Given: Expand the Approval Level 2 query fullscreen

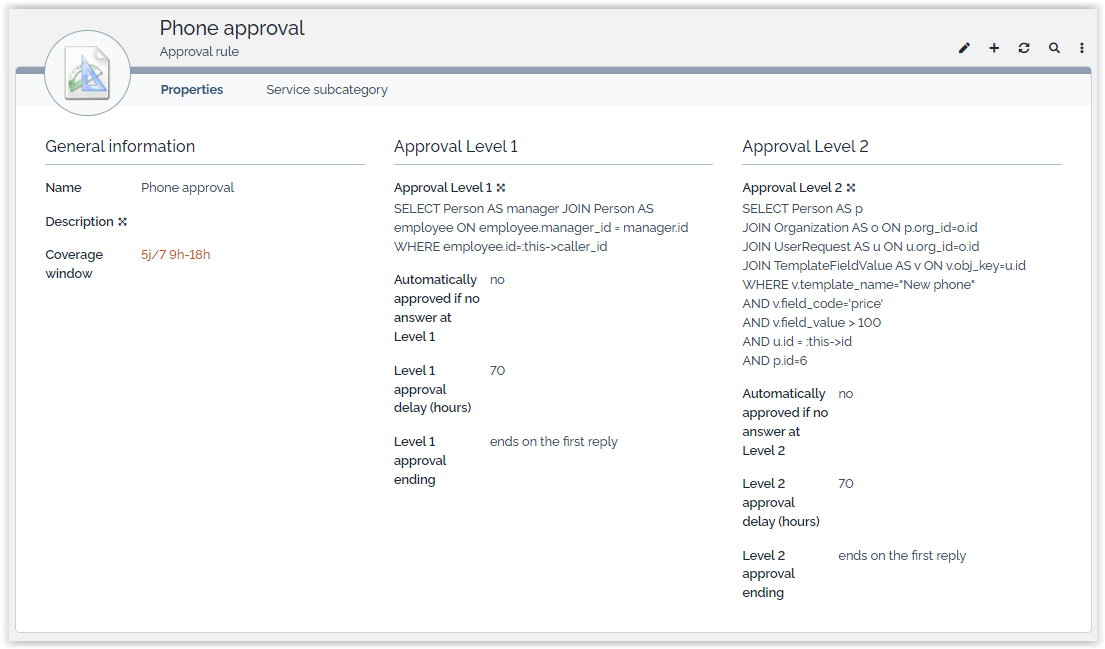Looking at the screenshot, I should tap(850, 188).
